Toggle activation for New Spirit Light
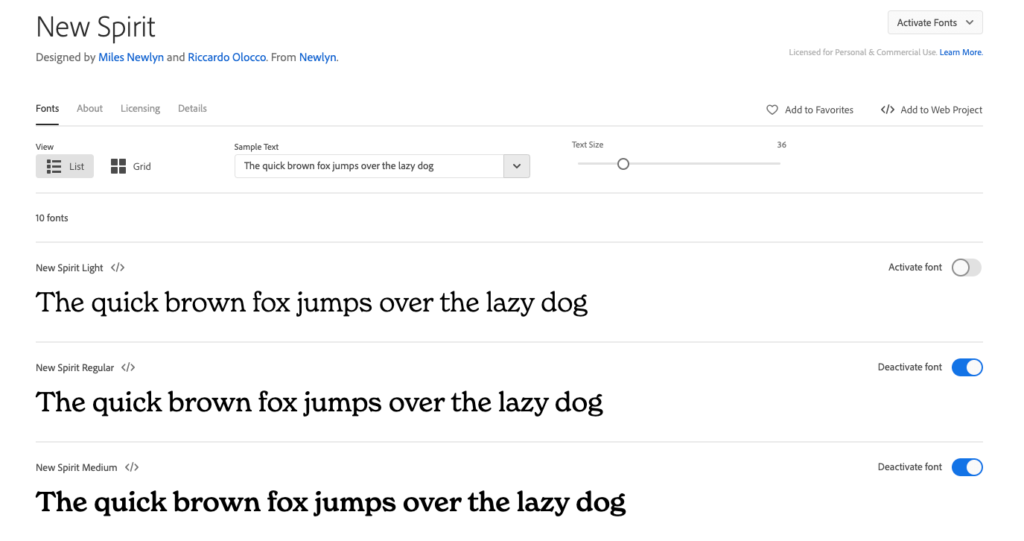Image resolution: width=1024 pixels, height=541 pixels. (x=966, y=267)
